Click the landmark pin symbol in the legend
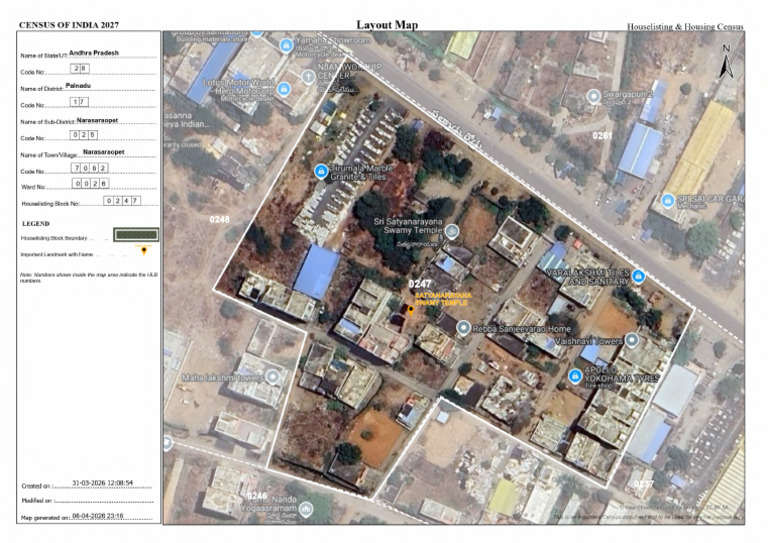 point(144,251)
